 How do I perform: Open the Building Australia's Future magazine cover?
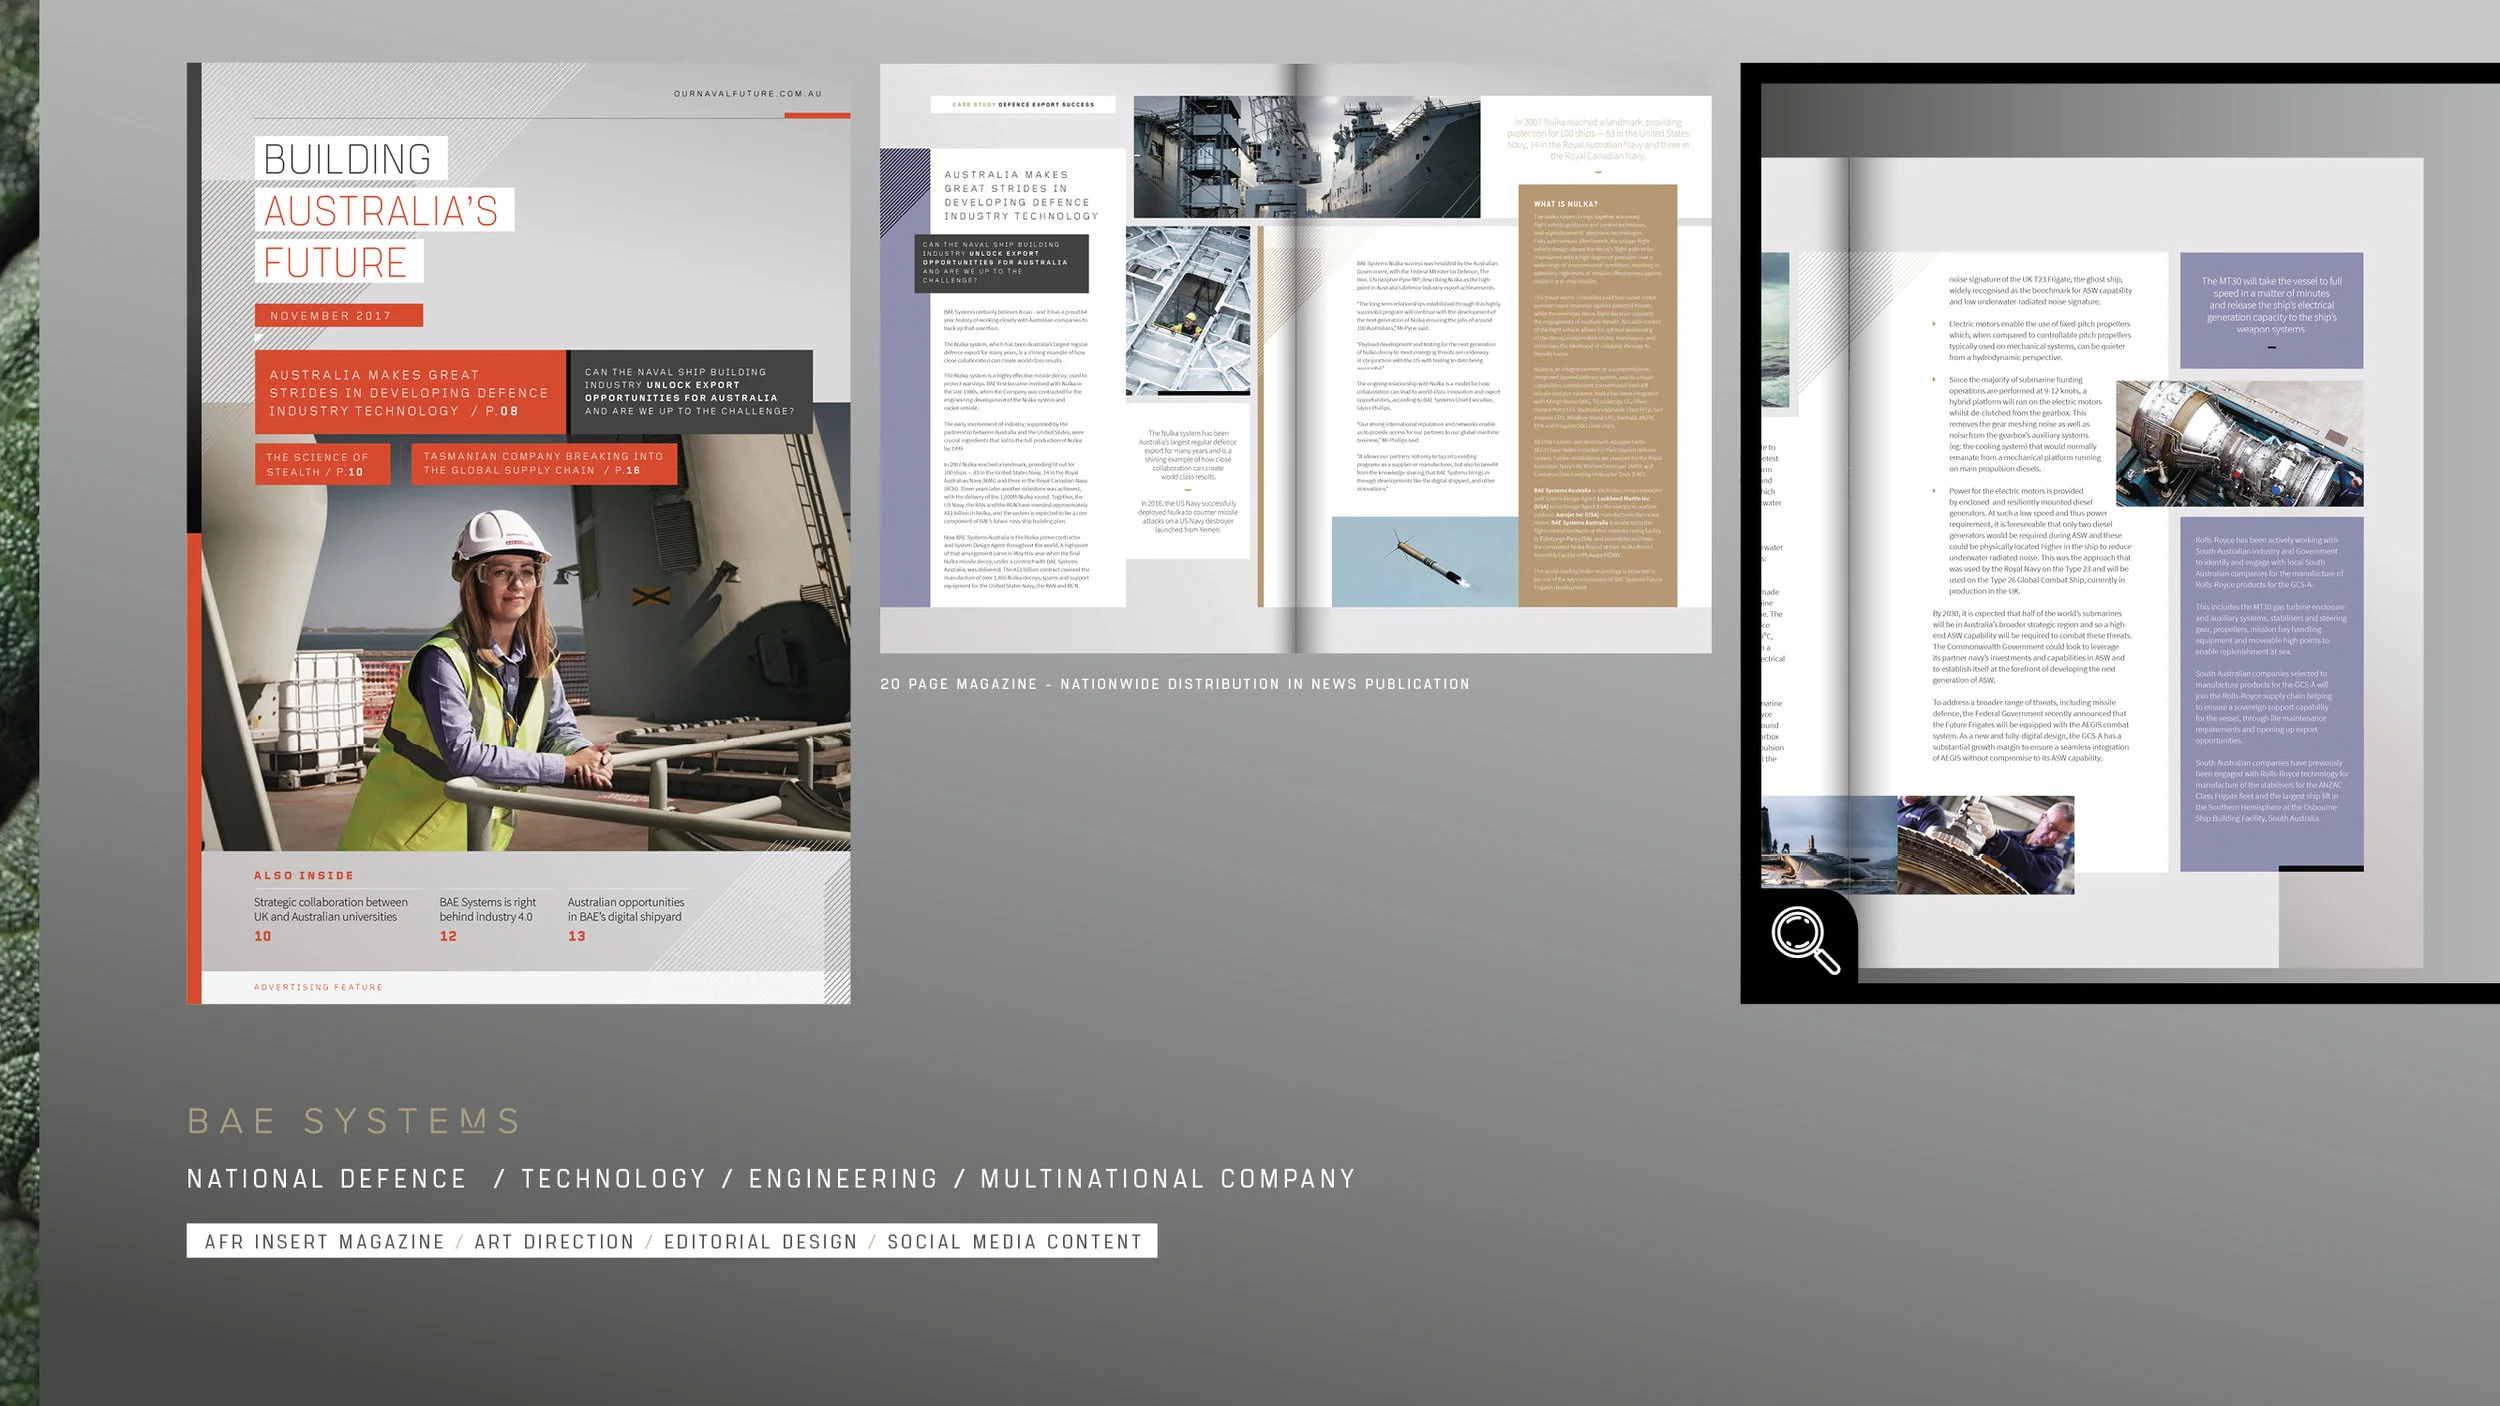click(518, 533)
